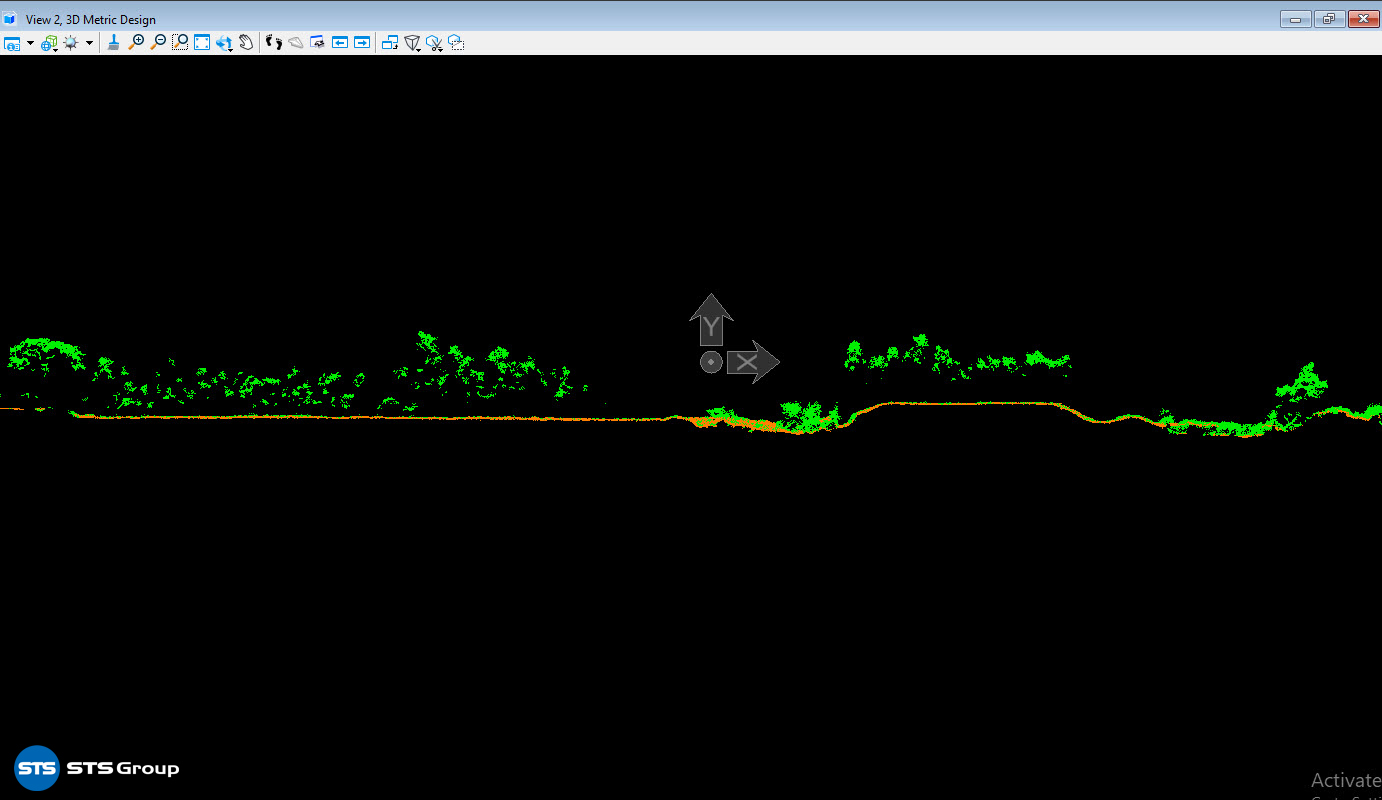Screen dimensions: 1382x800
Task: Open the Clip Volume tool
Action: (x=412, y=43)
